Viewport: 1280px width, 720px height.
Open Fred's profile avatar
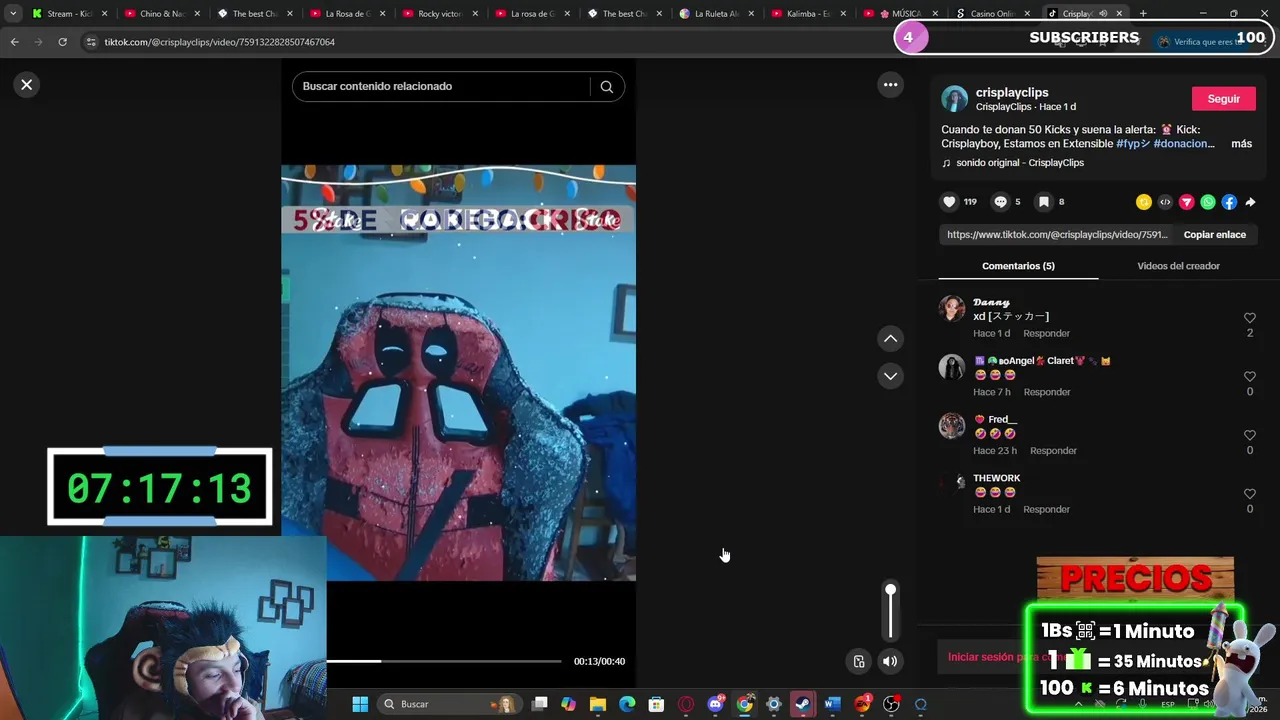pyautogui.click(x=952, y=426)
